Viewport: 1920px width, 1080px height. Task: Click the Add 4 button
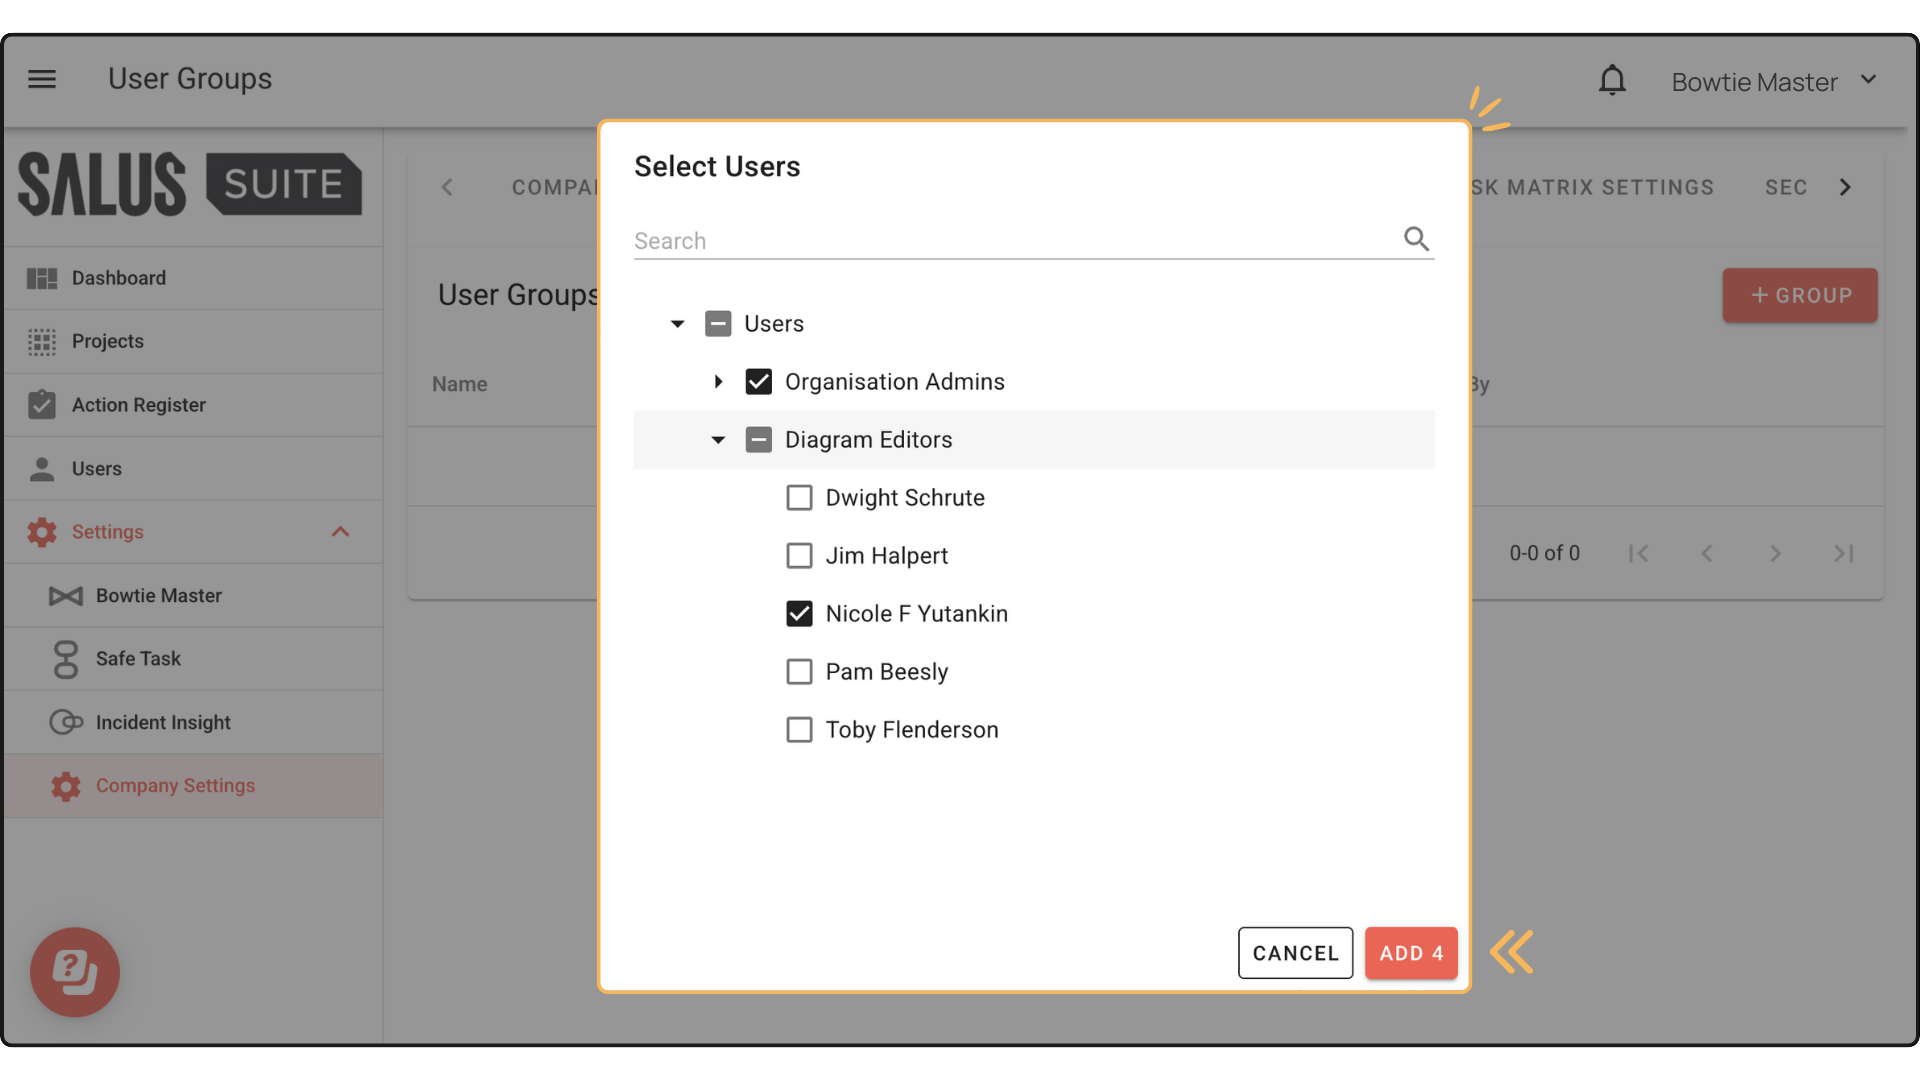1410,953
